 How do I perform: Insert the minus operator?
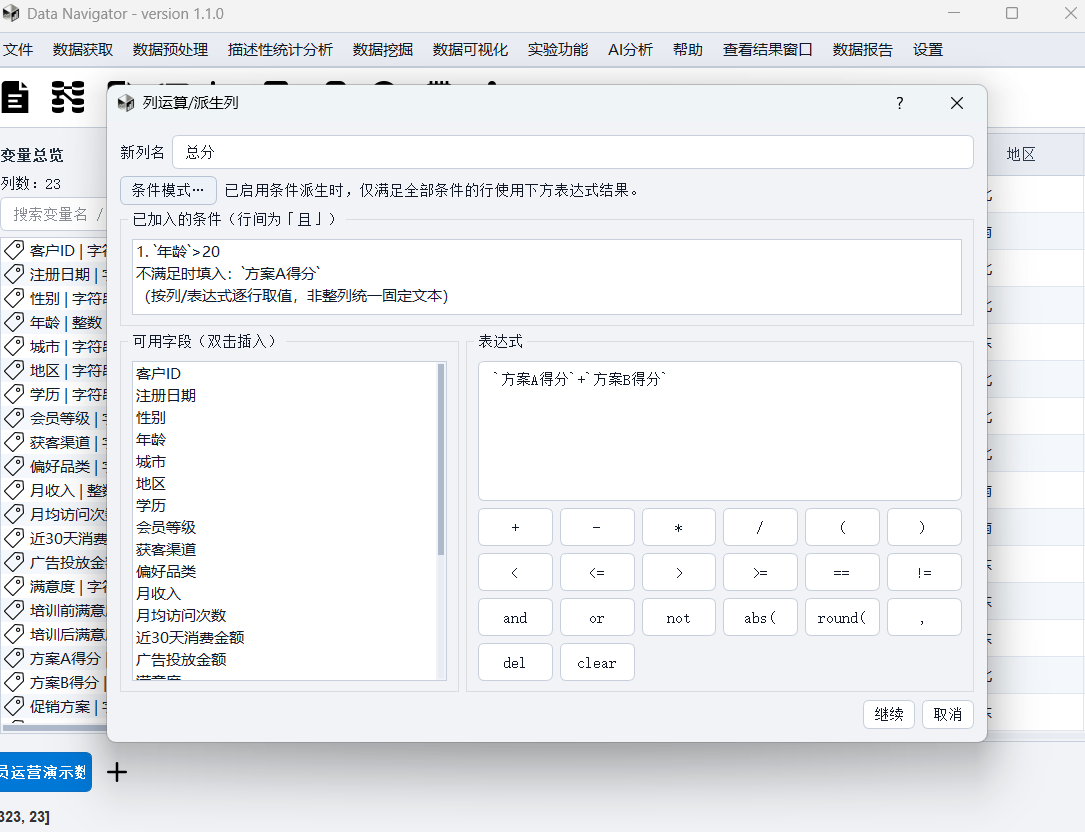[x=597, y=527]
